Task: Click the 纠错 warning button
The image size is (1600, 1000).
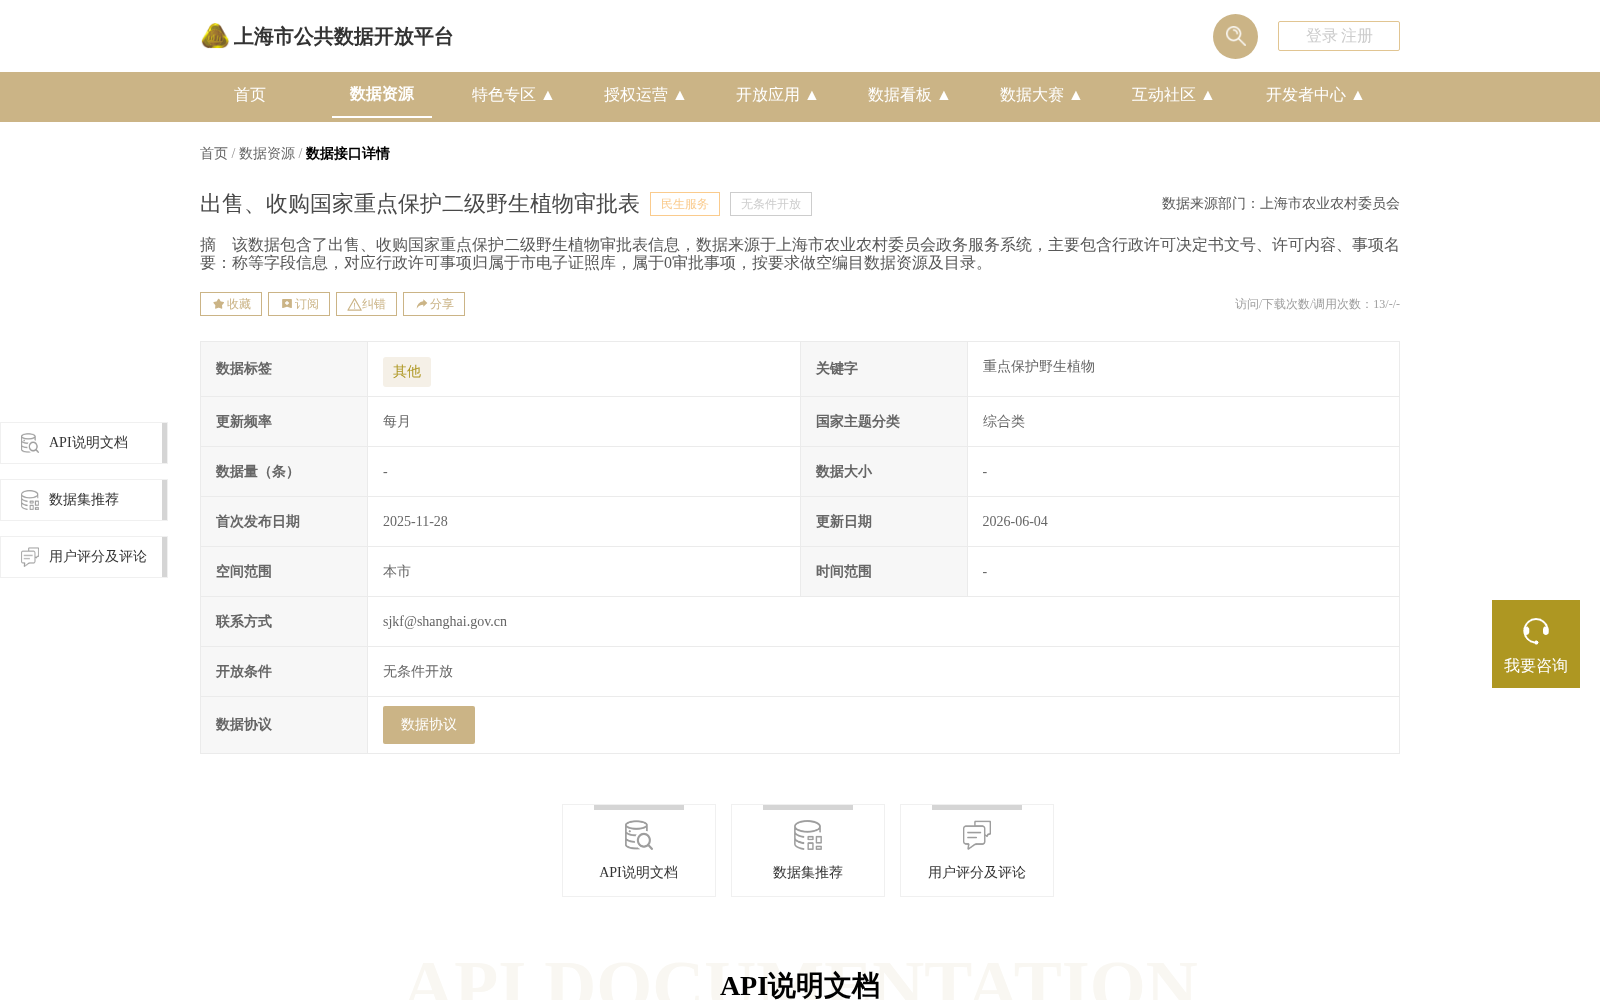Action: [x=366, y=304]
